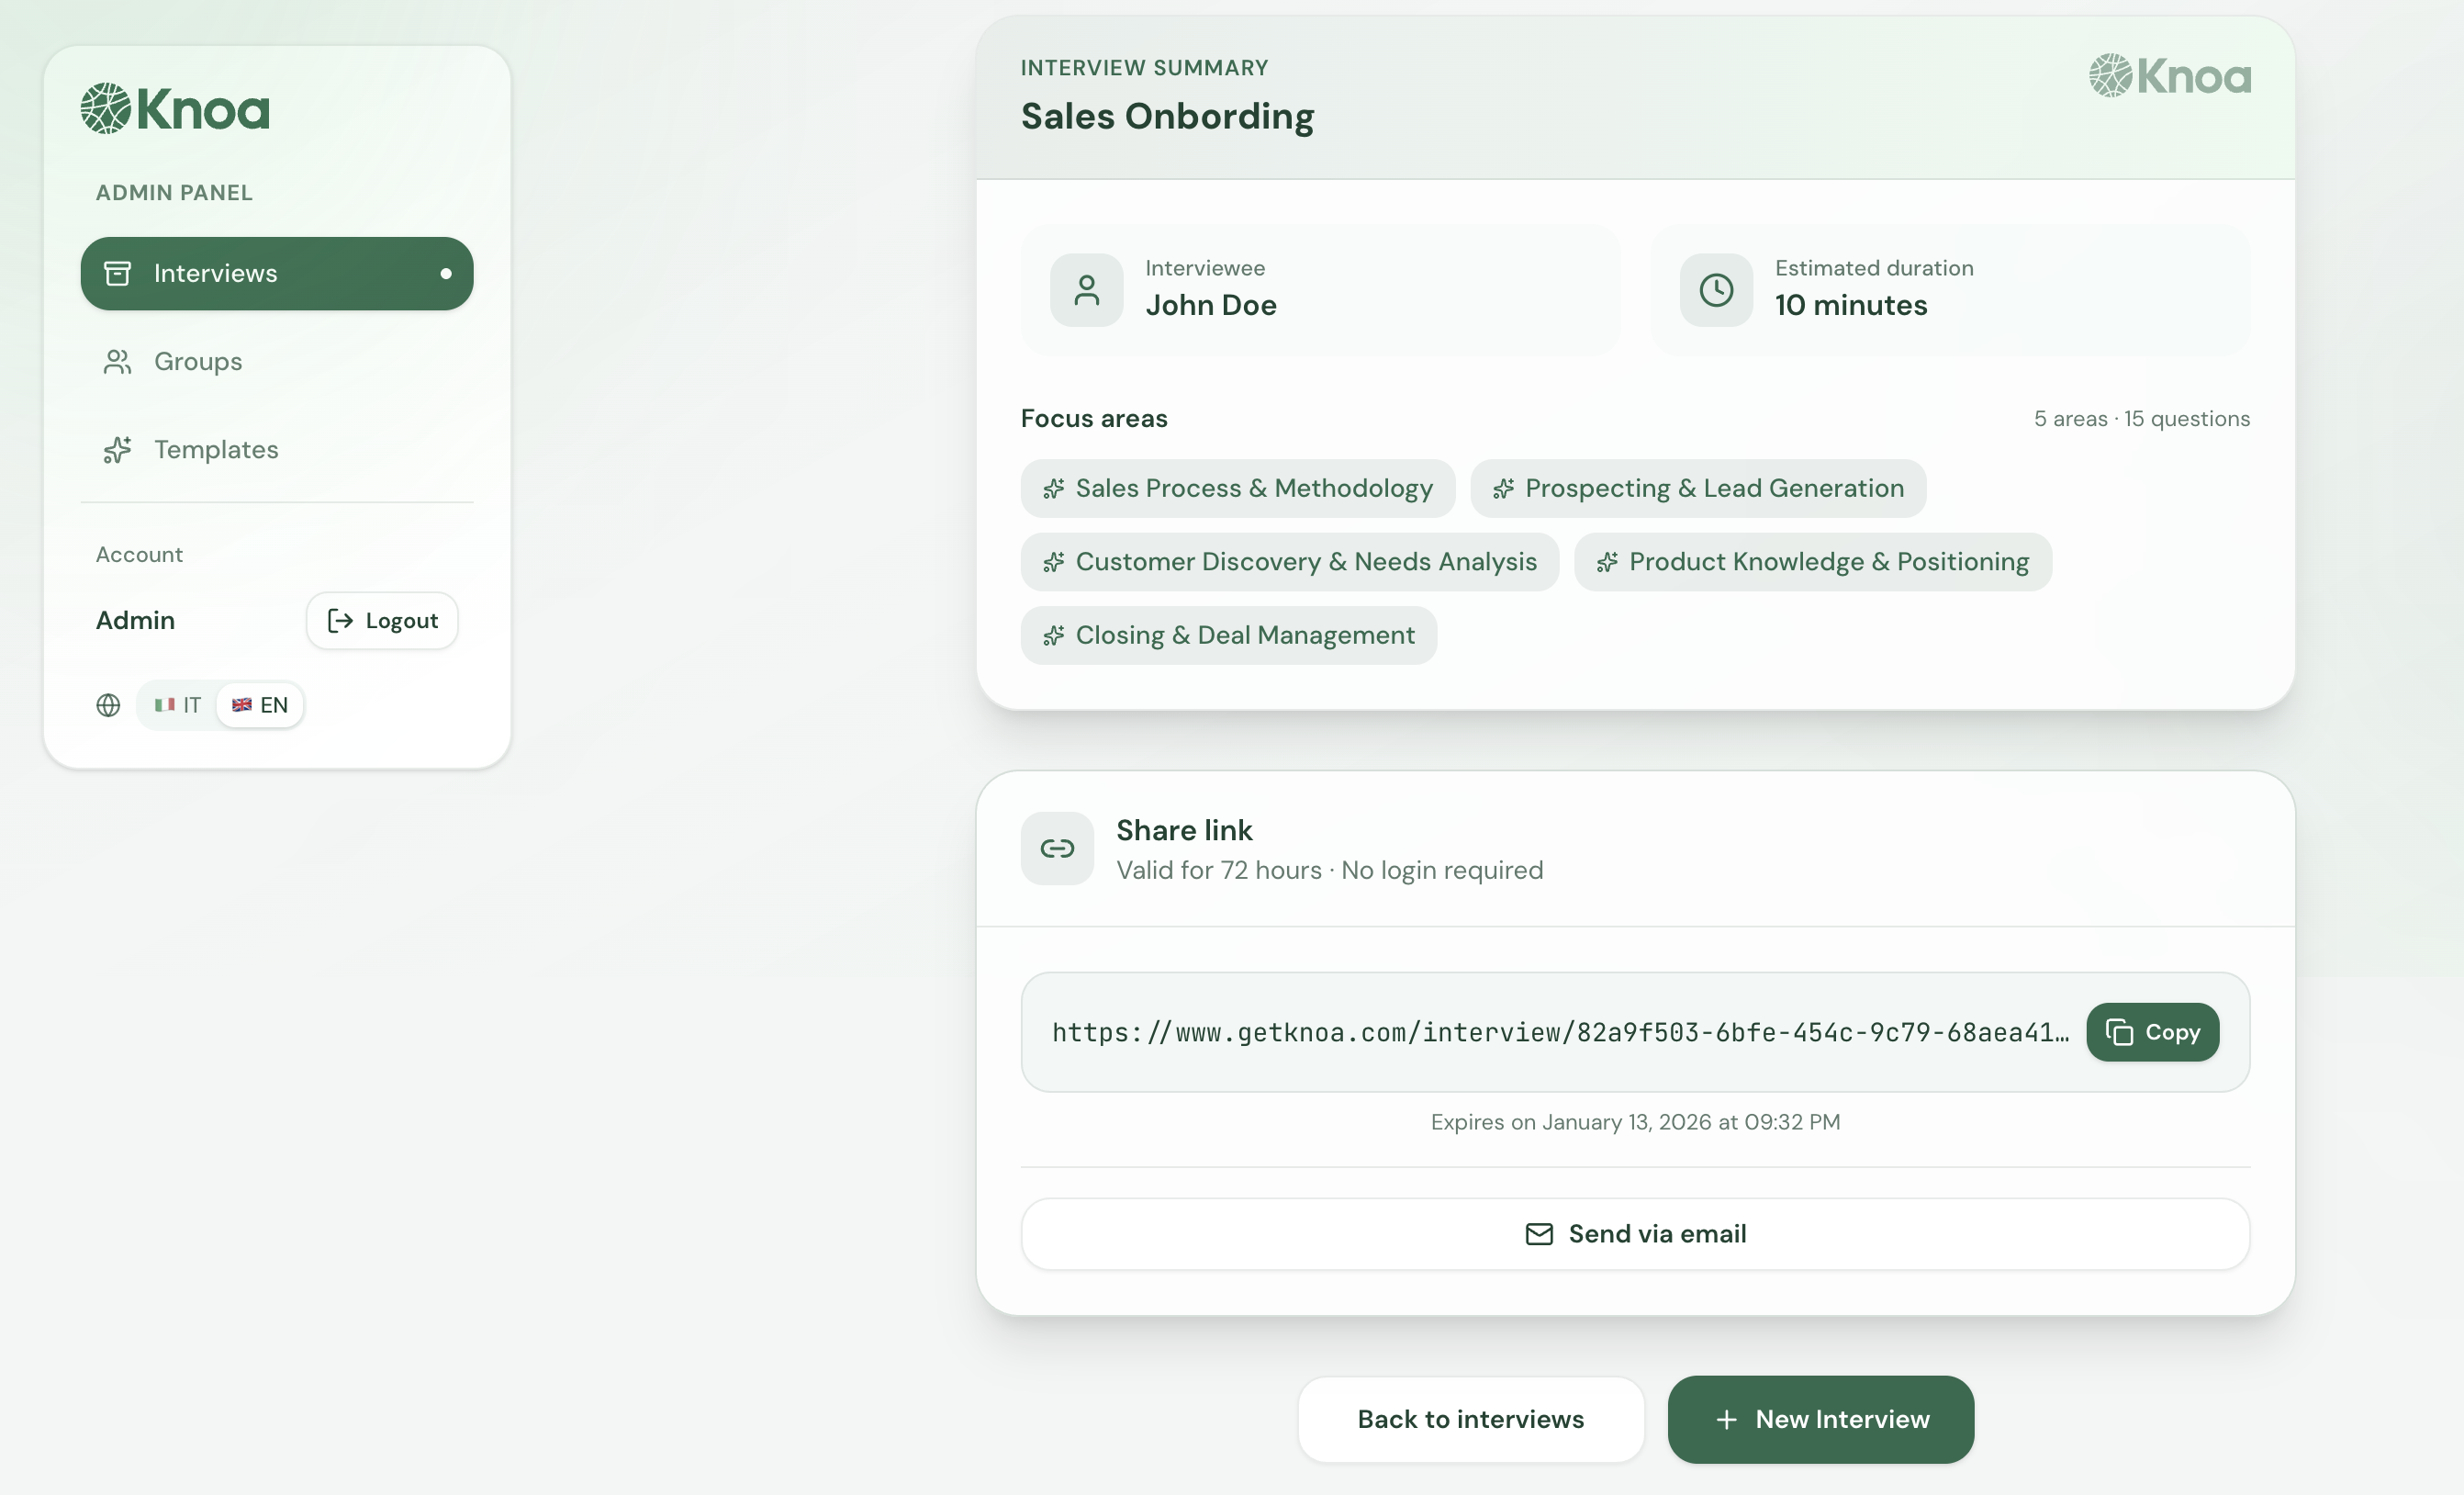Switch language to EN
2464x1495 pixels.
click(259, 705)
